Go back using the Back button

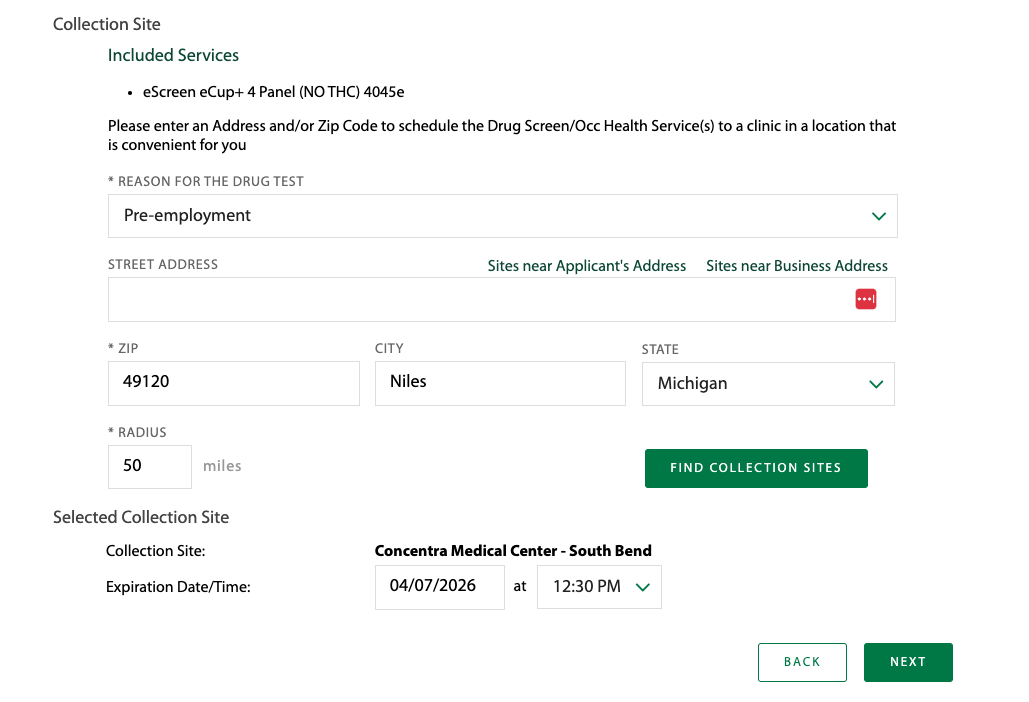802,662
